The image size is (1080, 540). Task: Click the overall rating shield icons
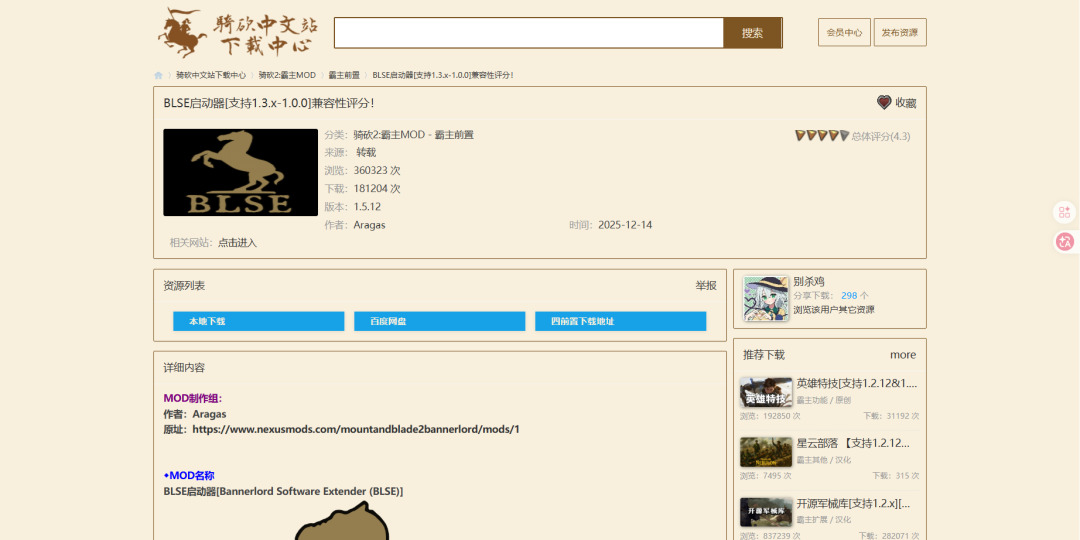[x=822, y=136]
